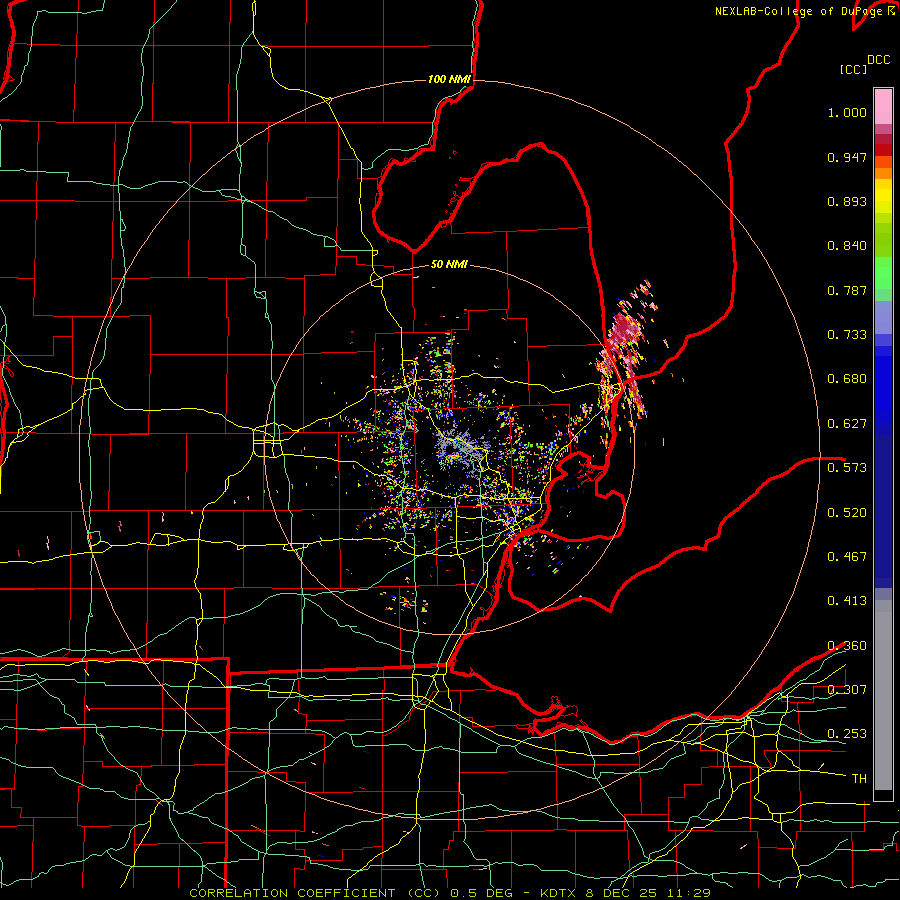Select the 0.307 scale value
This screenshot has width=900, height=900.
tap(847, 690)
